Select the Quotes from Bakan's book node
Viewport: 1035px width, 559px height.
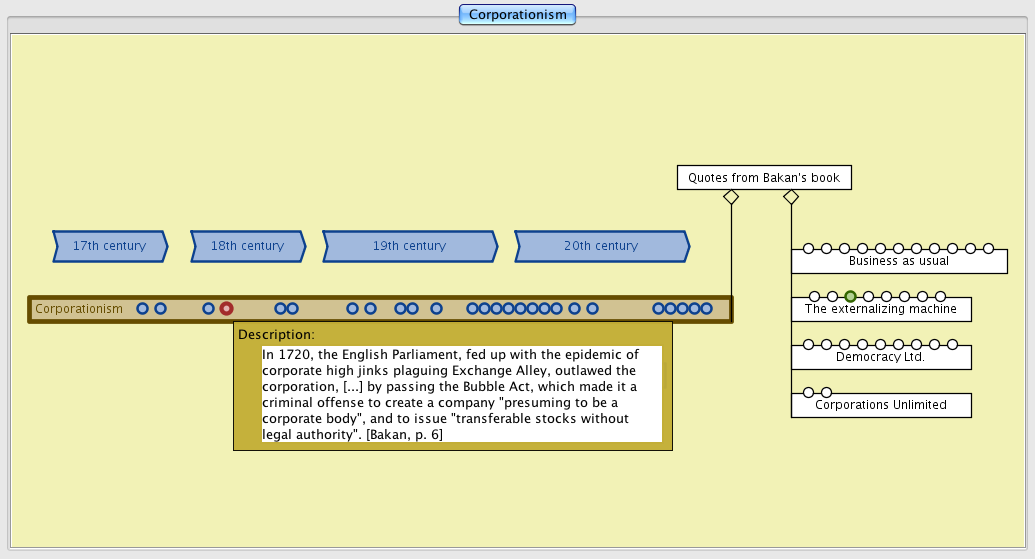764,178
